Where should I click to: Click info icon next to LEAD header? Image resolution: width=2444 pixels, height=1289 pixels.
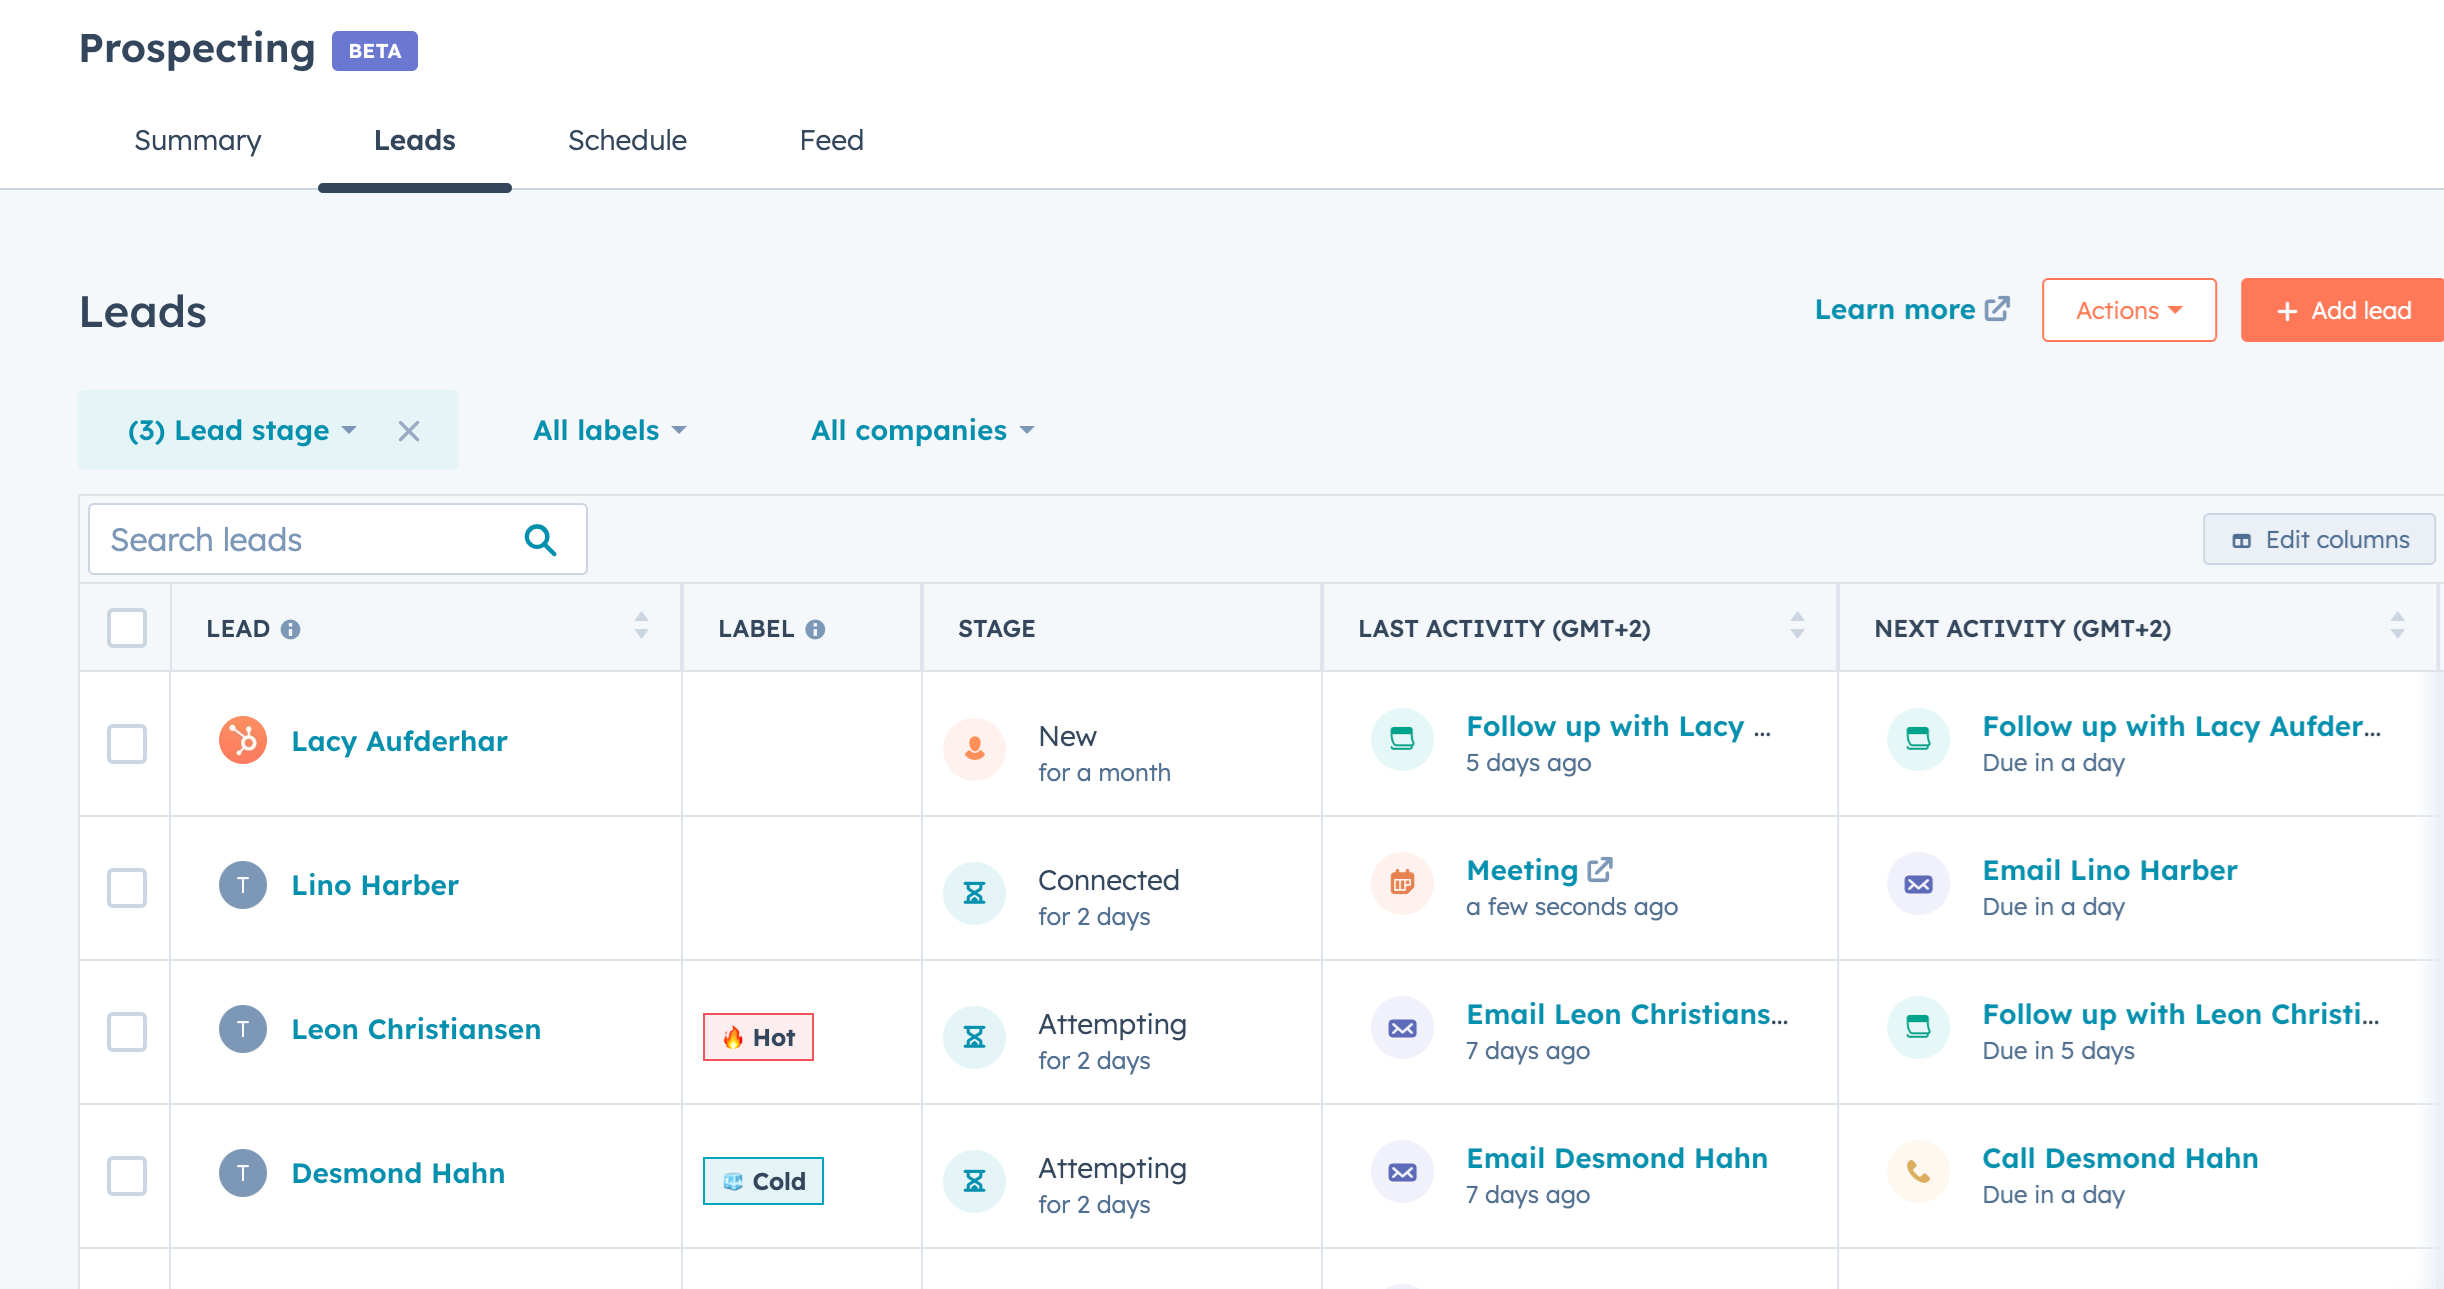click(290, 630)
